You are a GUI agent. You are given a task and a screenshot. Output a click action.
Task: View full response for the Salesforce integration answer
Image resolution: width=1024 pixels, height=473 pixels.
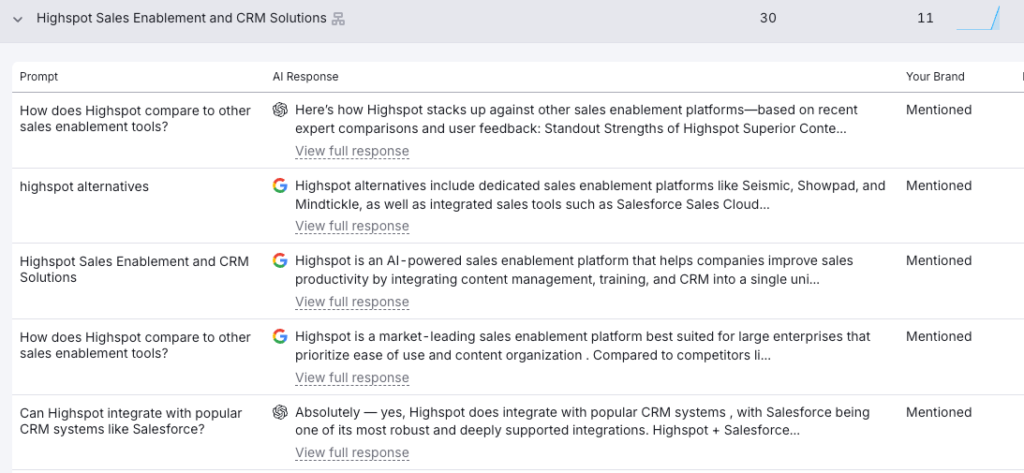(352, 453)
